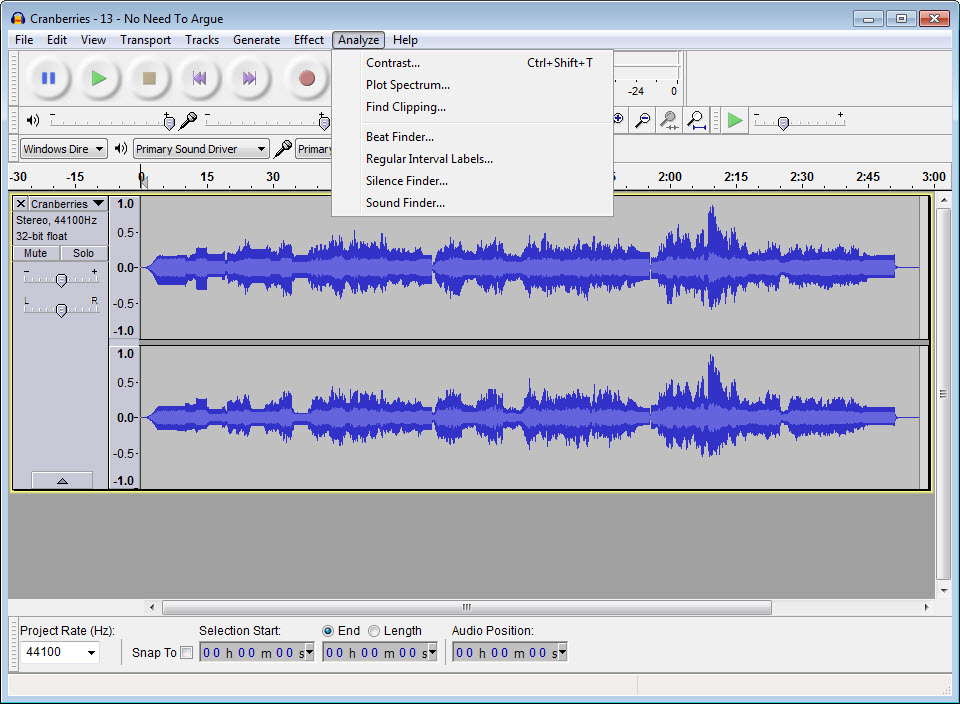Viewport: 960px width, 704px height.
Task: Click the upper channel waveform of the track
Action: (530, 268)
